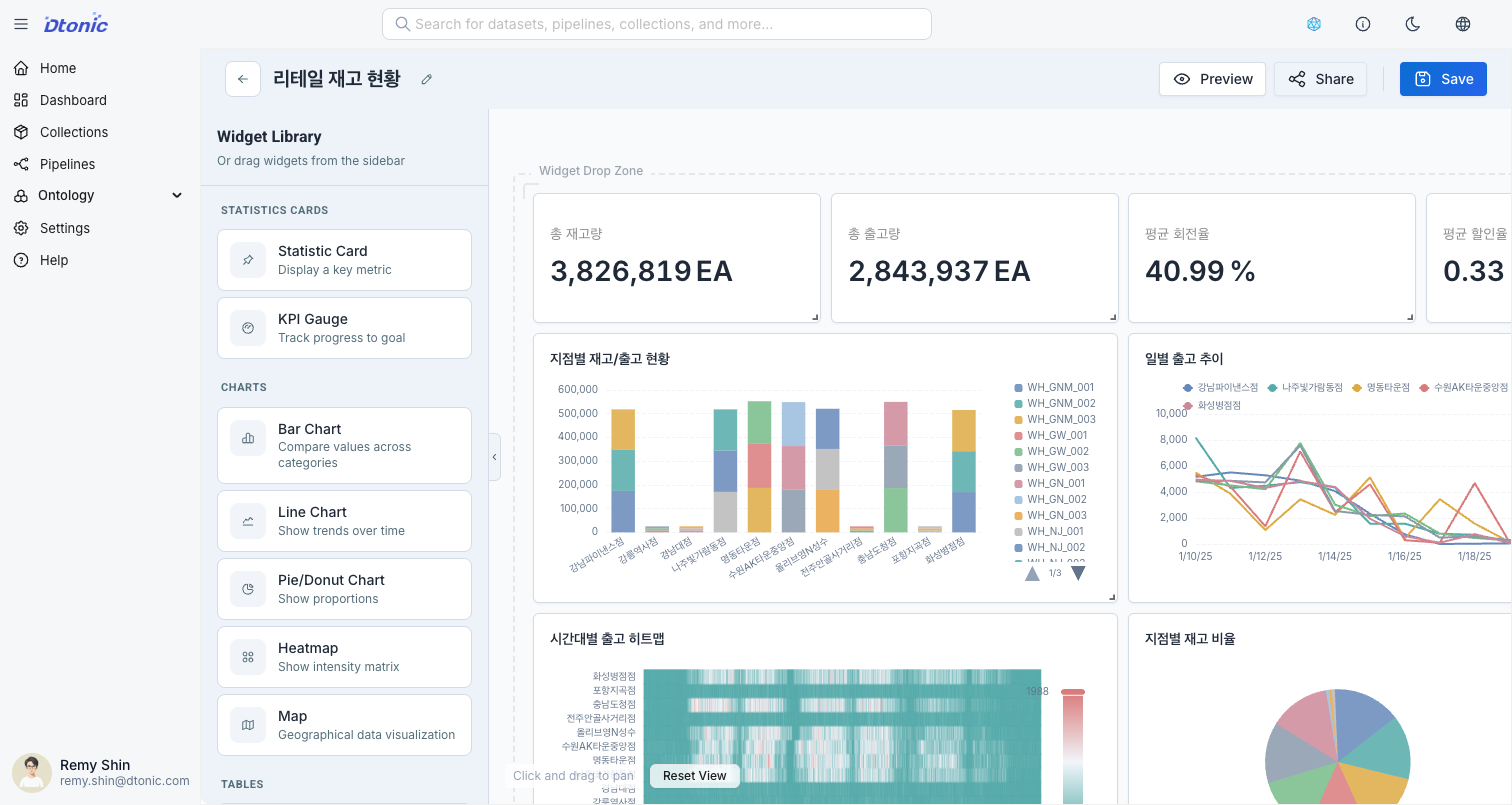Toggle 나주빛가람동점 line legend
Image resolution: width=1512 pixels, height=805 pixels.
pos(1304,387)
